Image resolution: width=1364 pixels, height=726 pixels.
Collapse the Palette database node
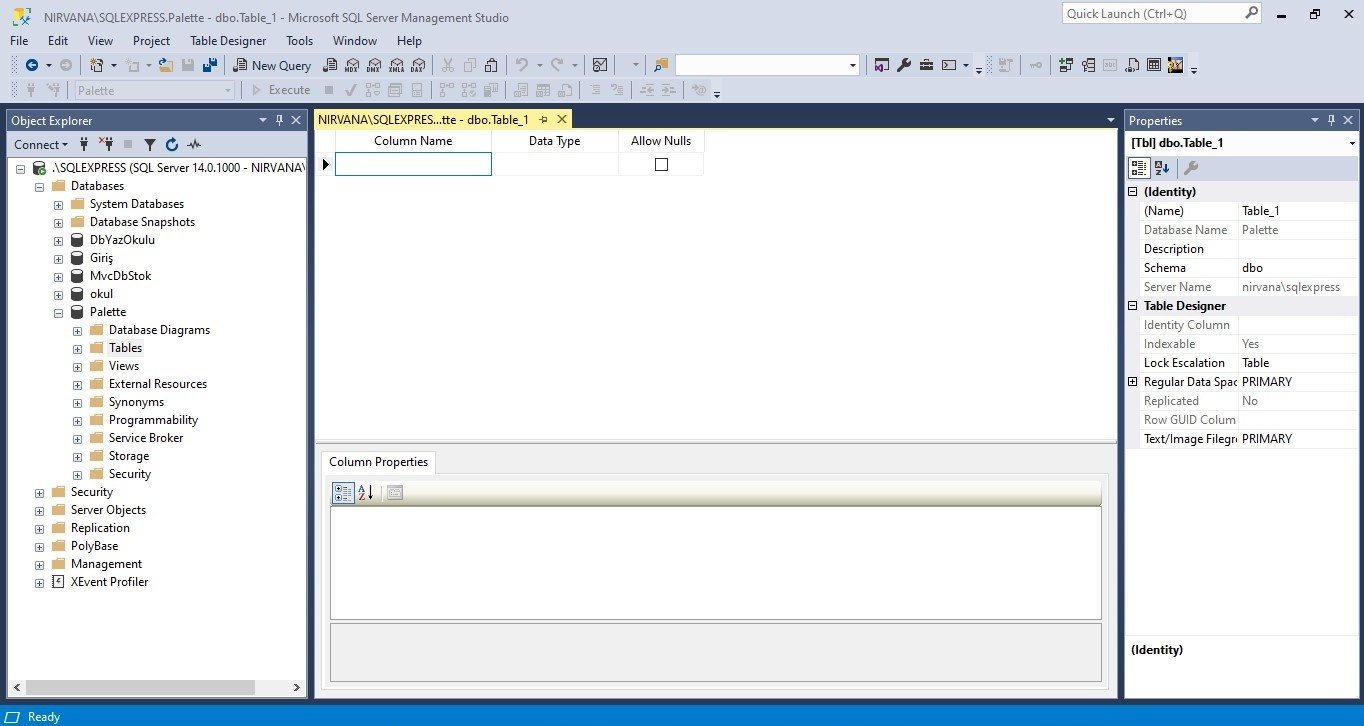point(58,312)
